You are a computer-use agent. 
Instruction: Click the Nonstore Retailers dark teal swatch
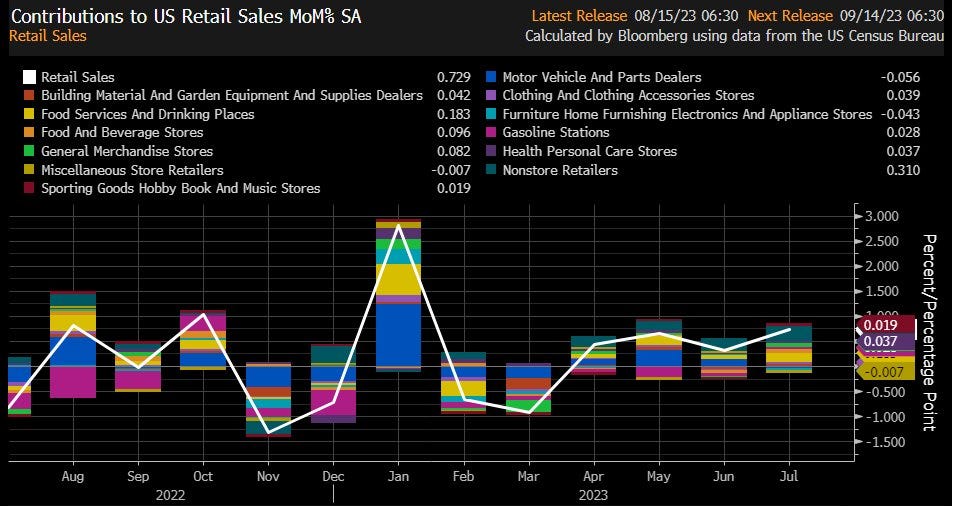[492, 170]
